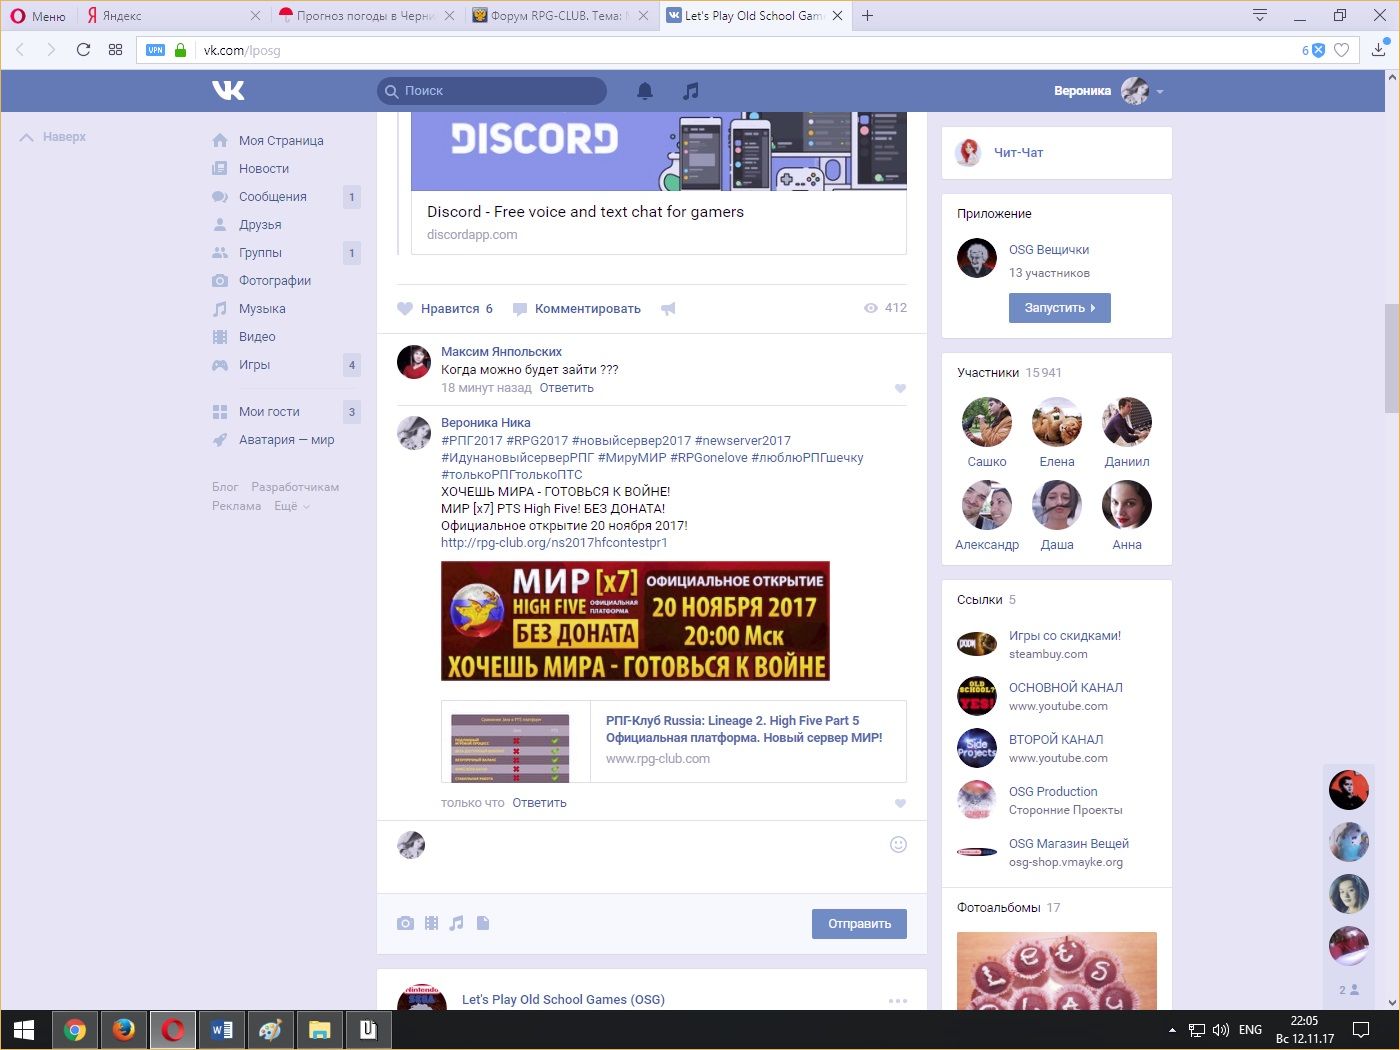1400x1050 pixels.
Task: Open Firefox from the taskbar
Action: pyautogui.click(x=124, y=1030)
